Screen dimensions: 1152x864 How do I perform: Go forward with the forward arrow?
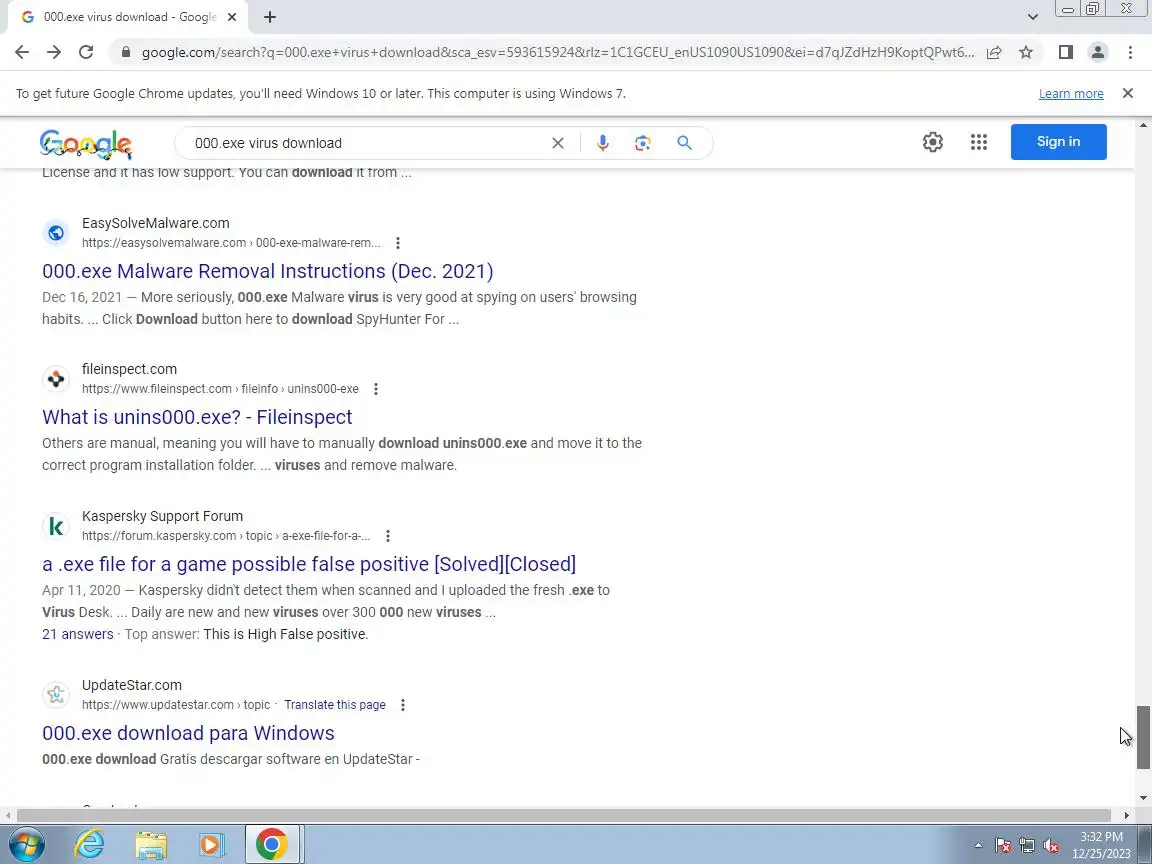(x=54, y=52)
